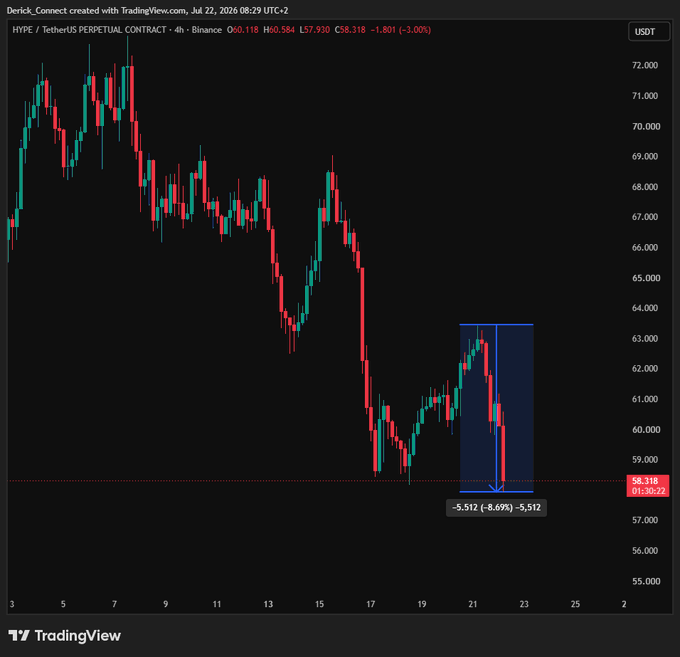Click the TradingView logo
680x657 pixels.
pyautogui.click(x=65, y=636)
